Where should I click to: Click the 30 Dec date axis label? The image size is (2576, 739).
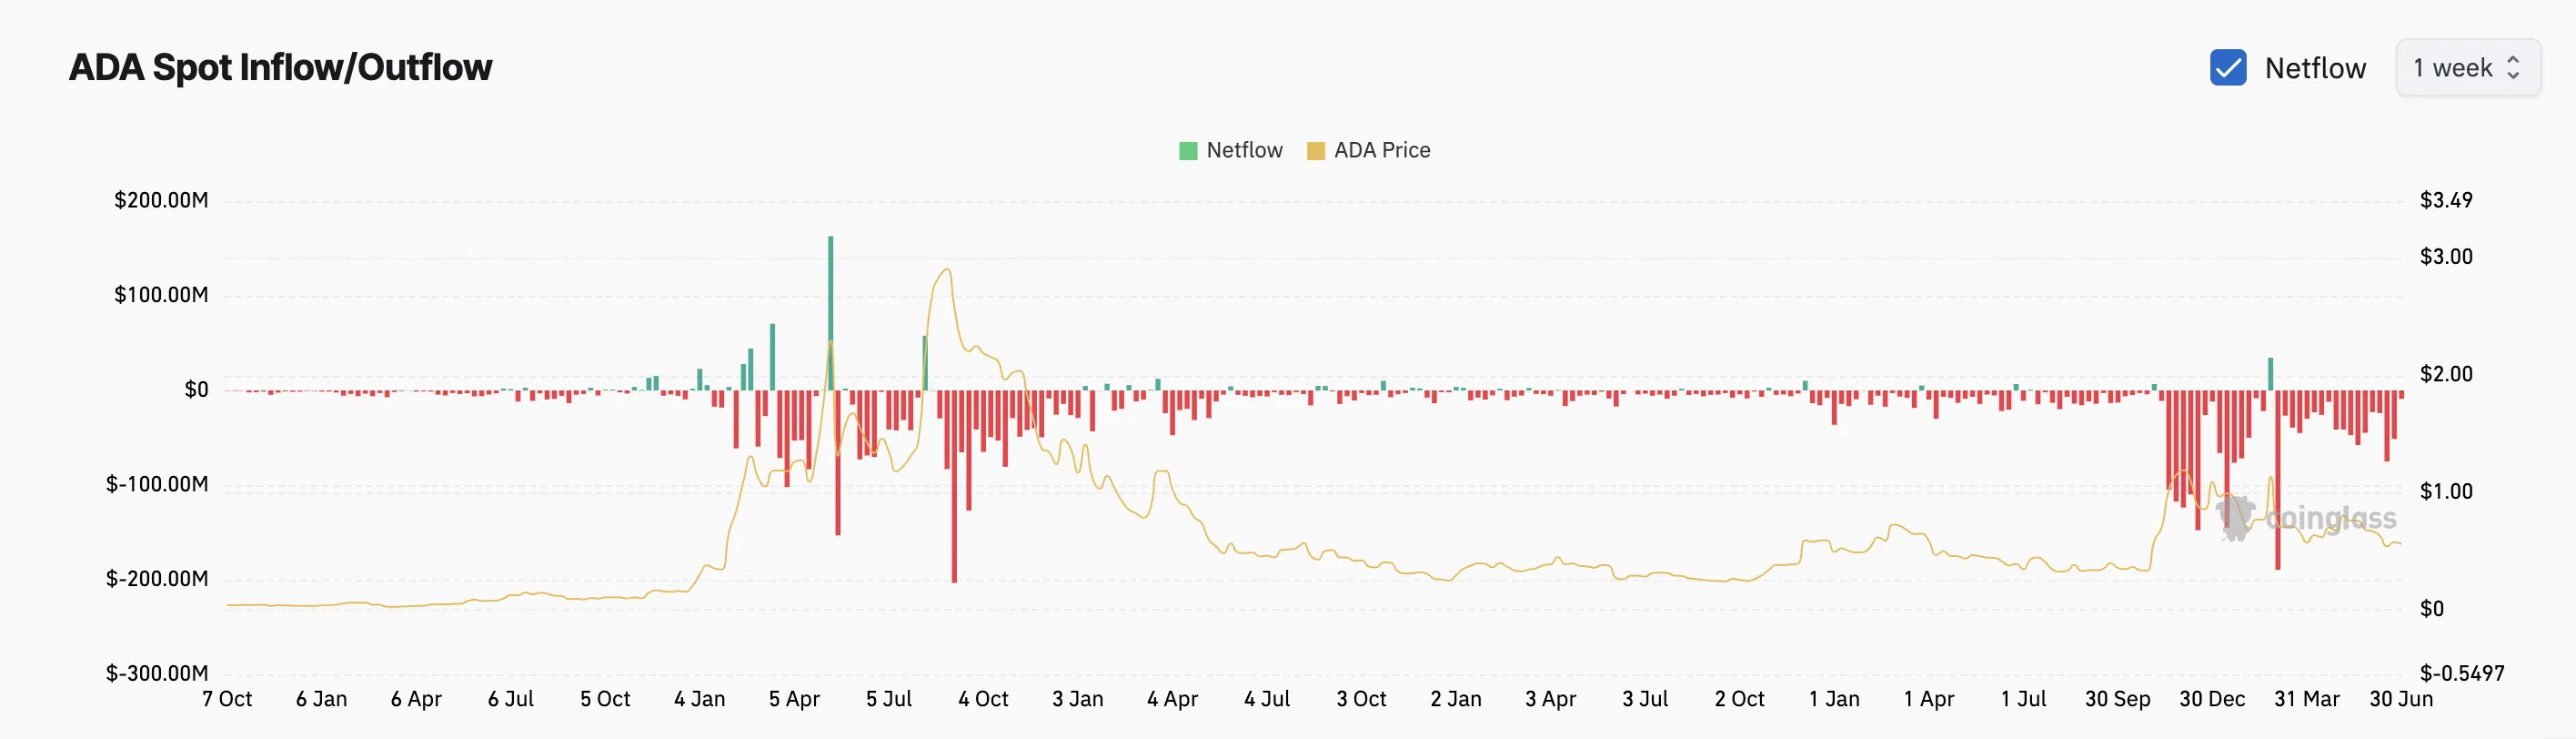pyautogui.click(x=2211, y=699)
